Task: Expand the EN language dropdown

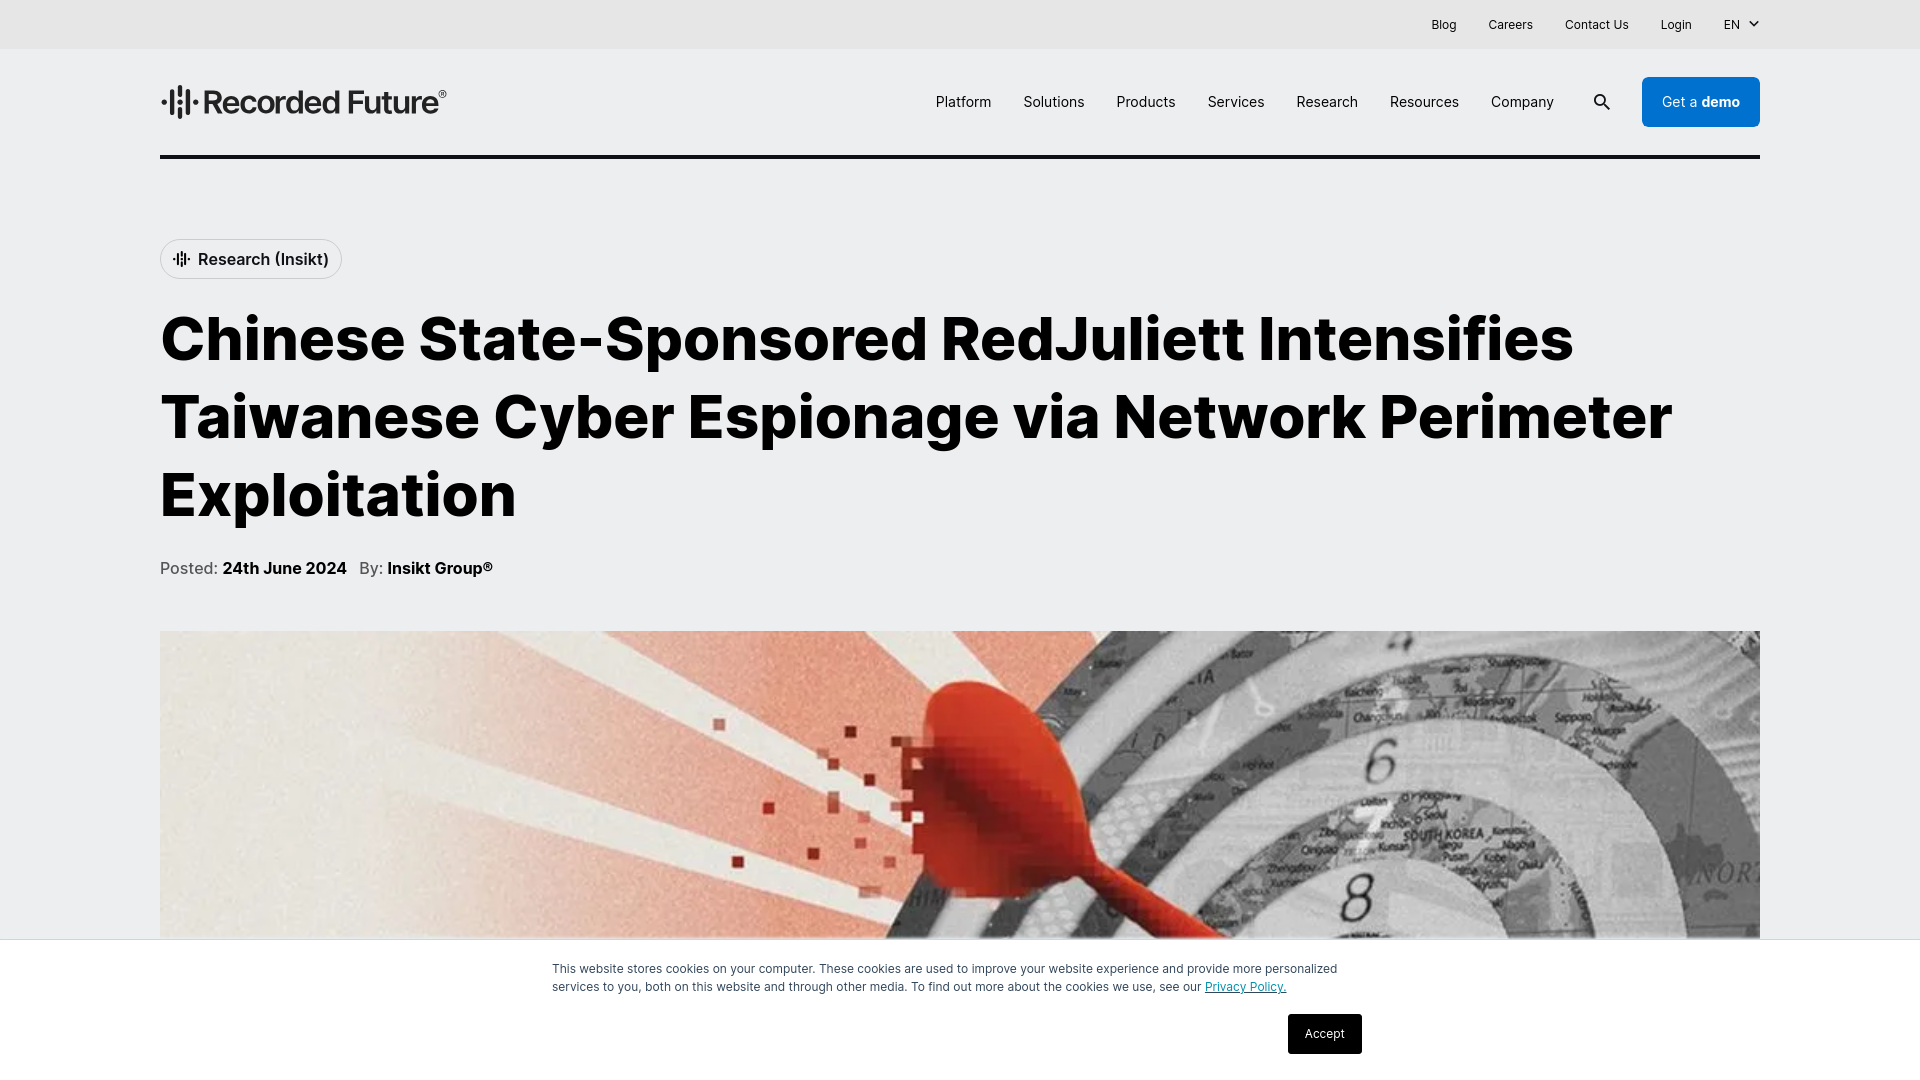Action: click(1741, 24)
